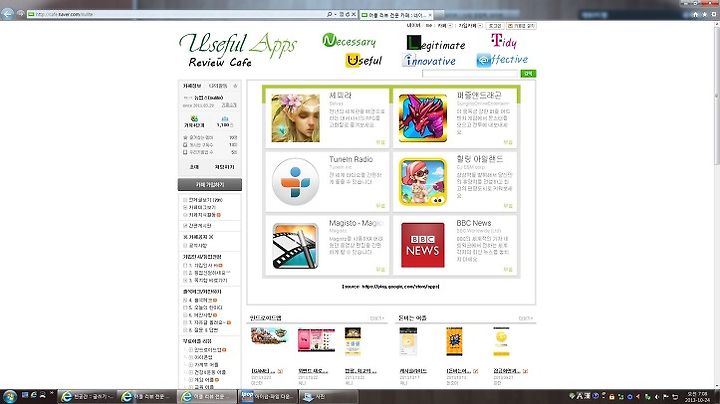Switch to the active IE taskbar window
Viewport: 720px width, 404px height.
coord(208,396)
